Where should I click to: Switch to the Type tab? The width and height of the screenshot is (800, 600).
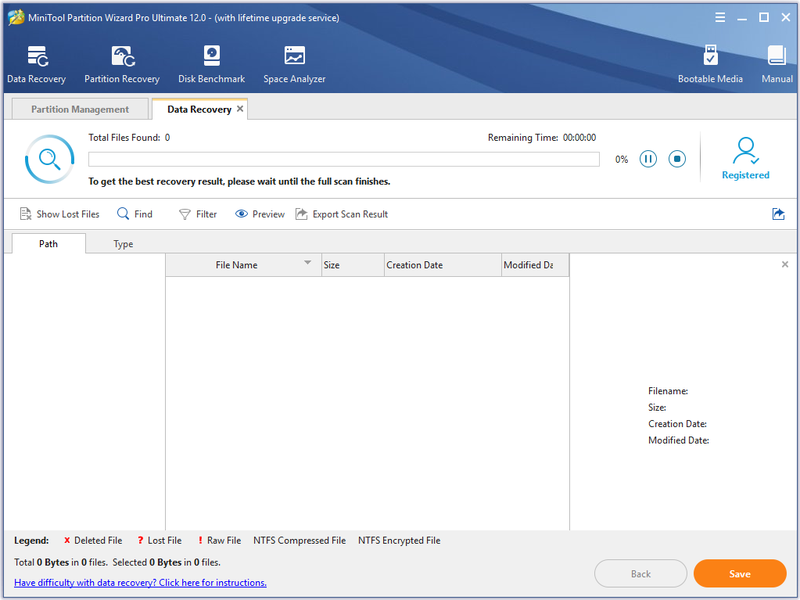coord(123,244)
